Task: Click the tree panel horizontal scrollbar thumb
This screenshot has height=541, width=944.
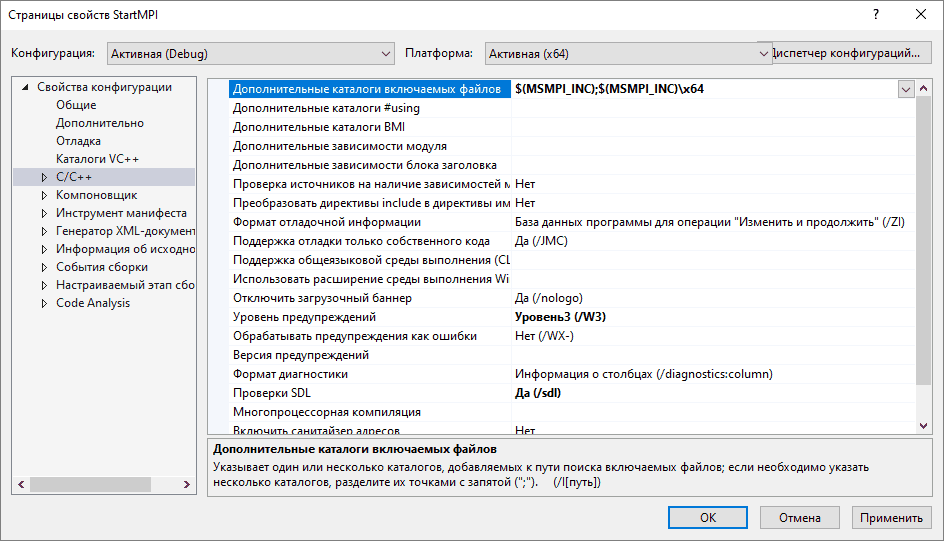Action: coord(90,484)
